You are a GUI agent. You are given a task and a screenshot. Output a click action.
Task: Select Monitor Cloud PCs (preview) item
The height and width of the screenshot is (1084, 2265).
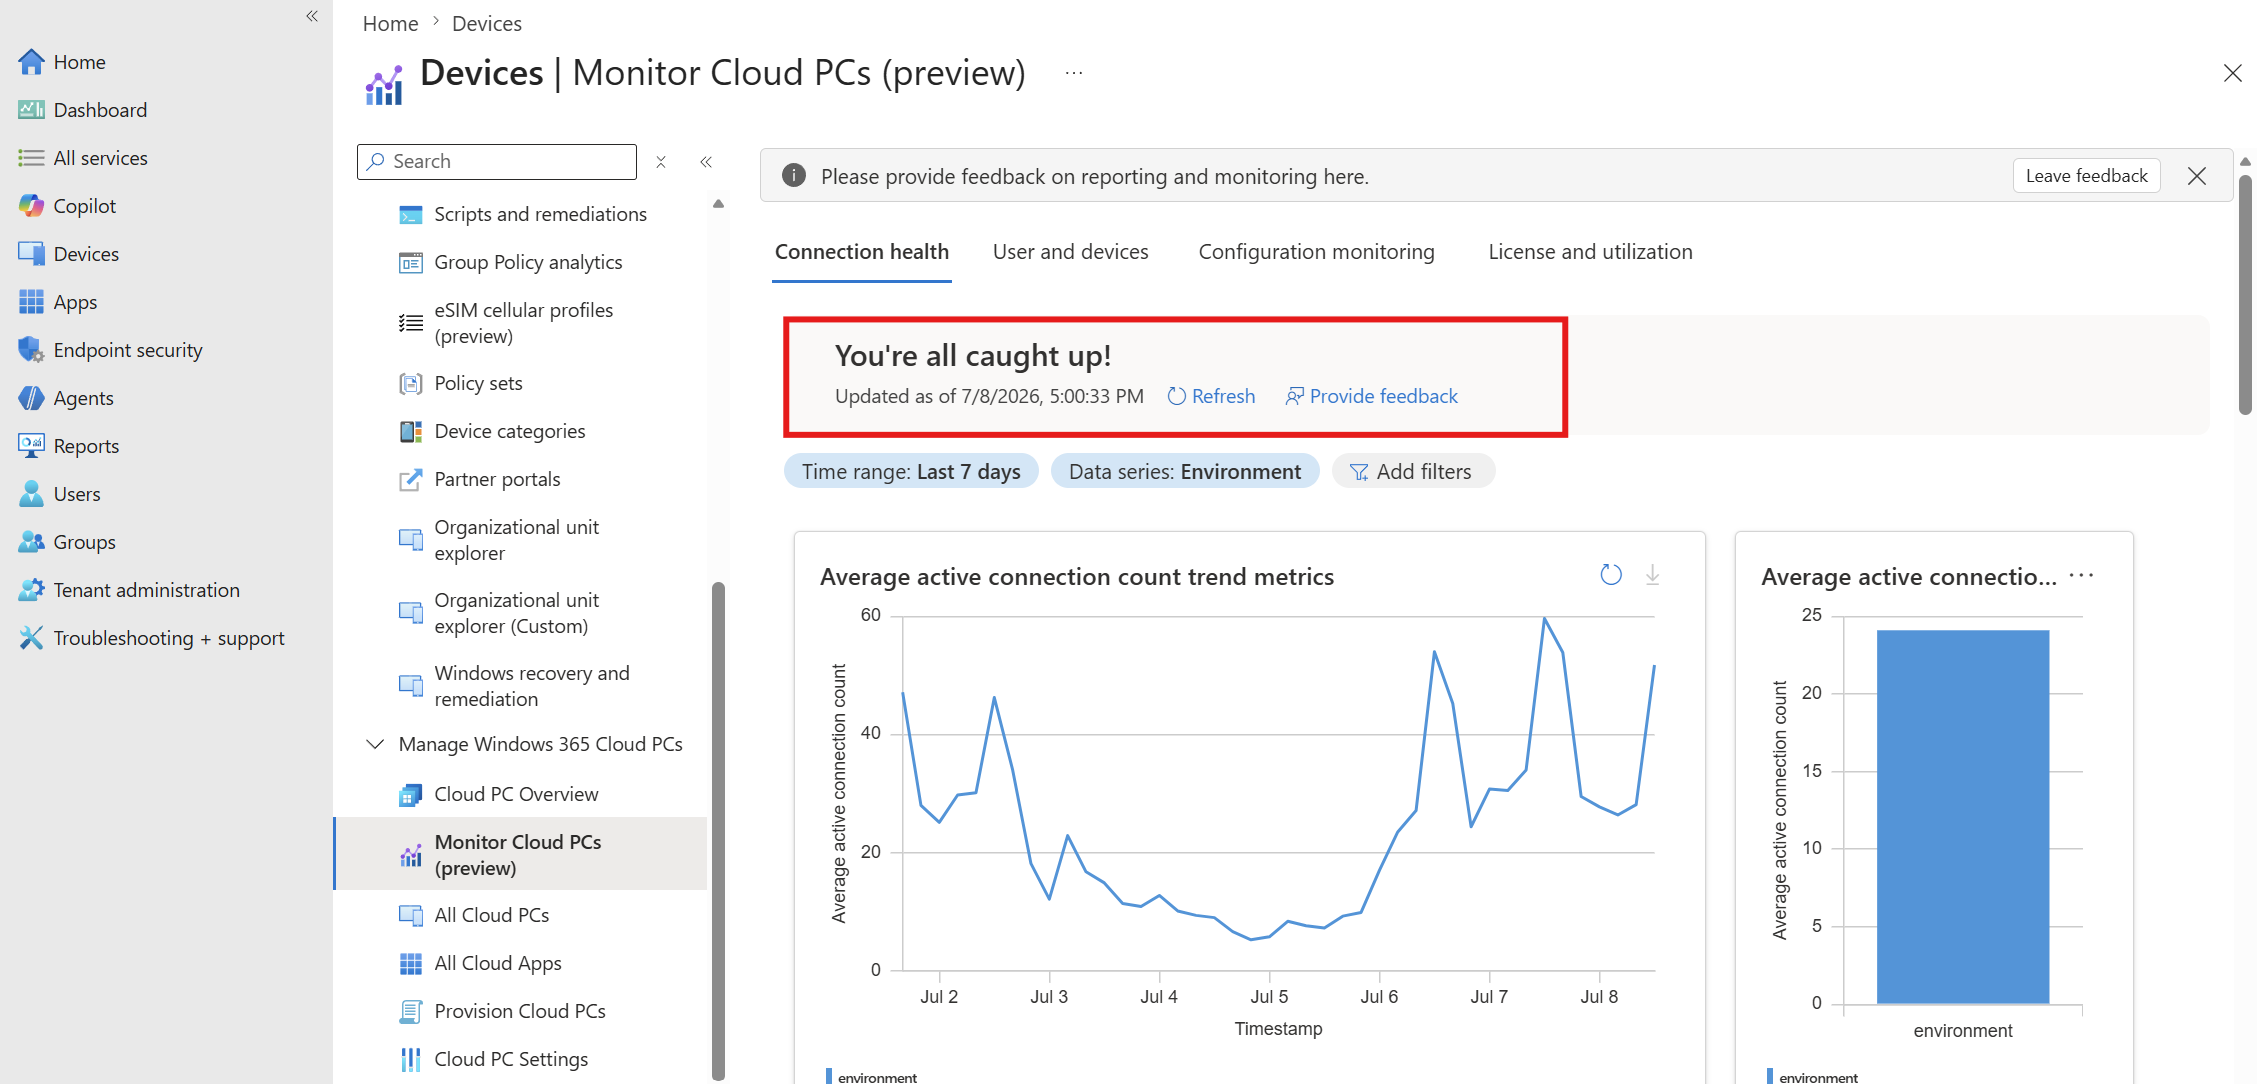[521, 855]
